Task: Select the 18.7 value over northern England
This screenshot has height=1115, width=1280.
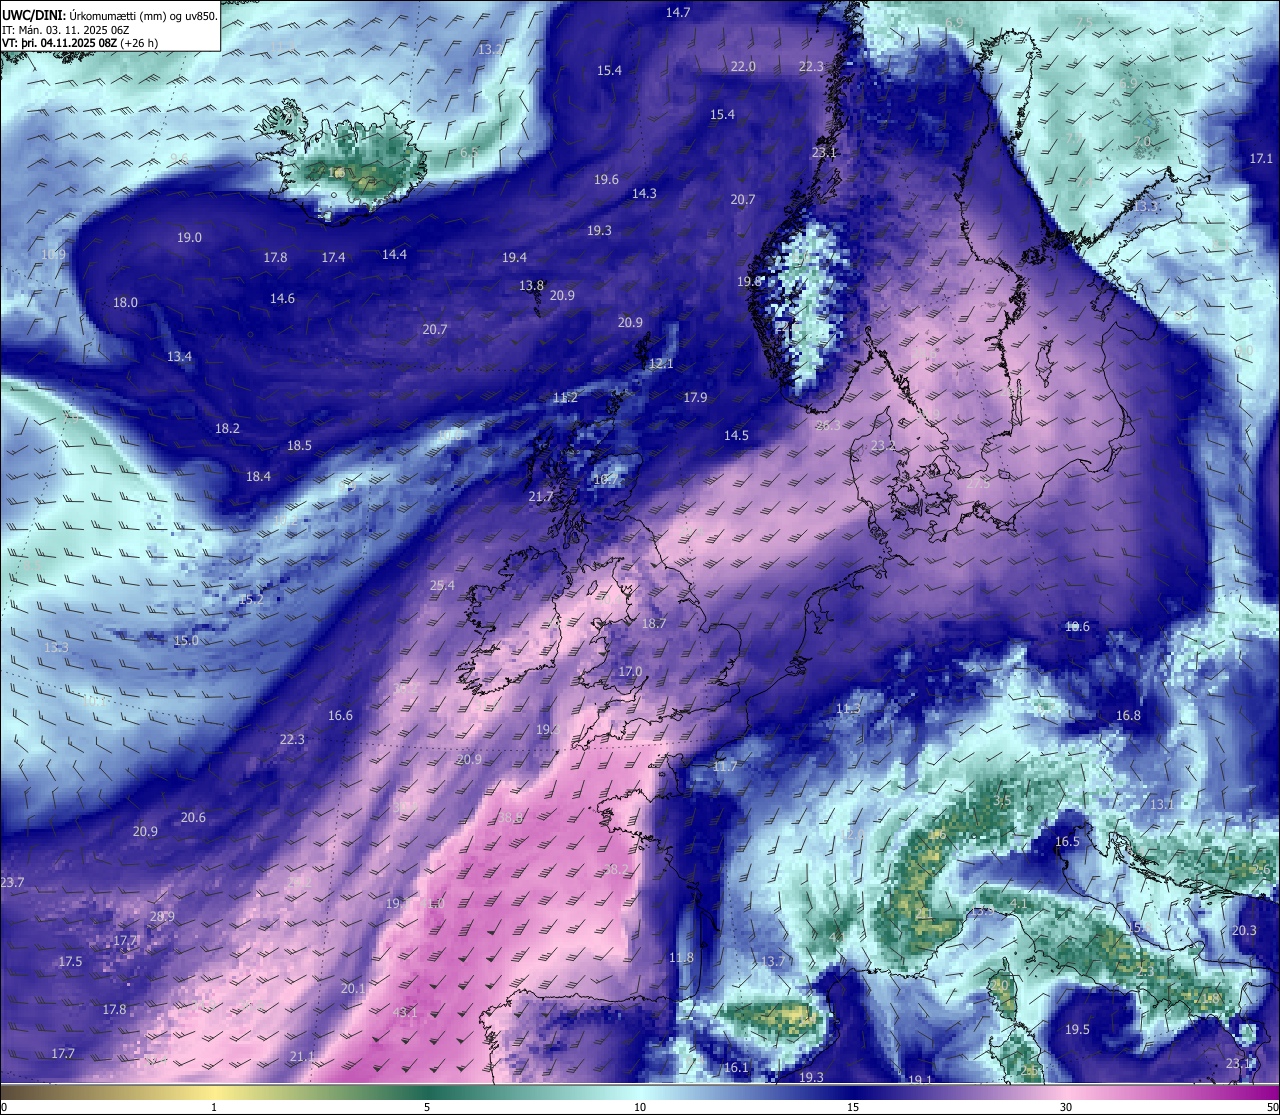Action: coord(654,624)
